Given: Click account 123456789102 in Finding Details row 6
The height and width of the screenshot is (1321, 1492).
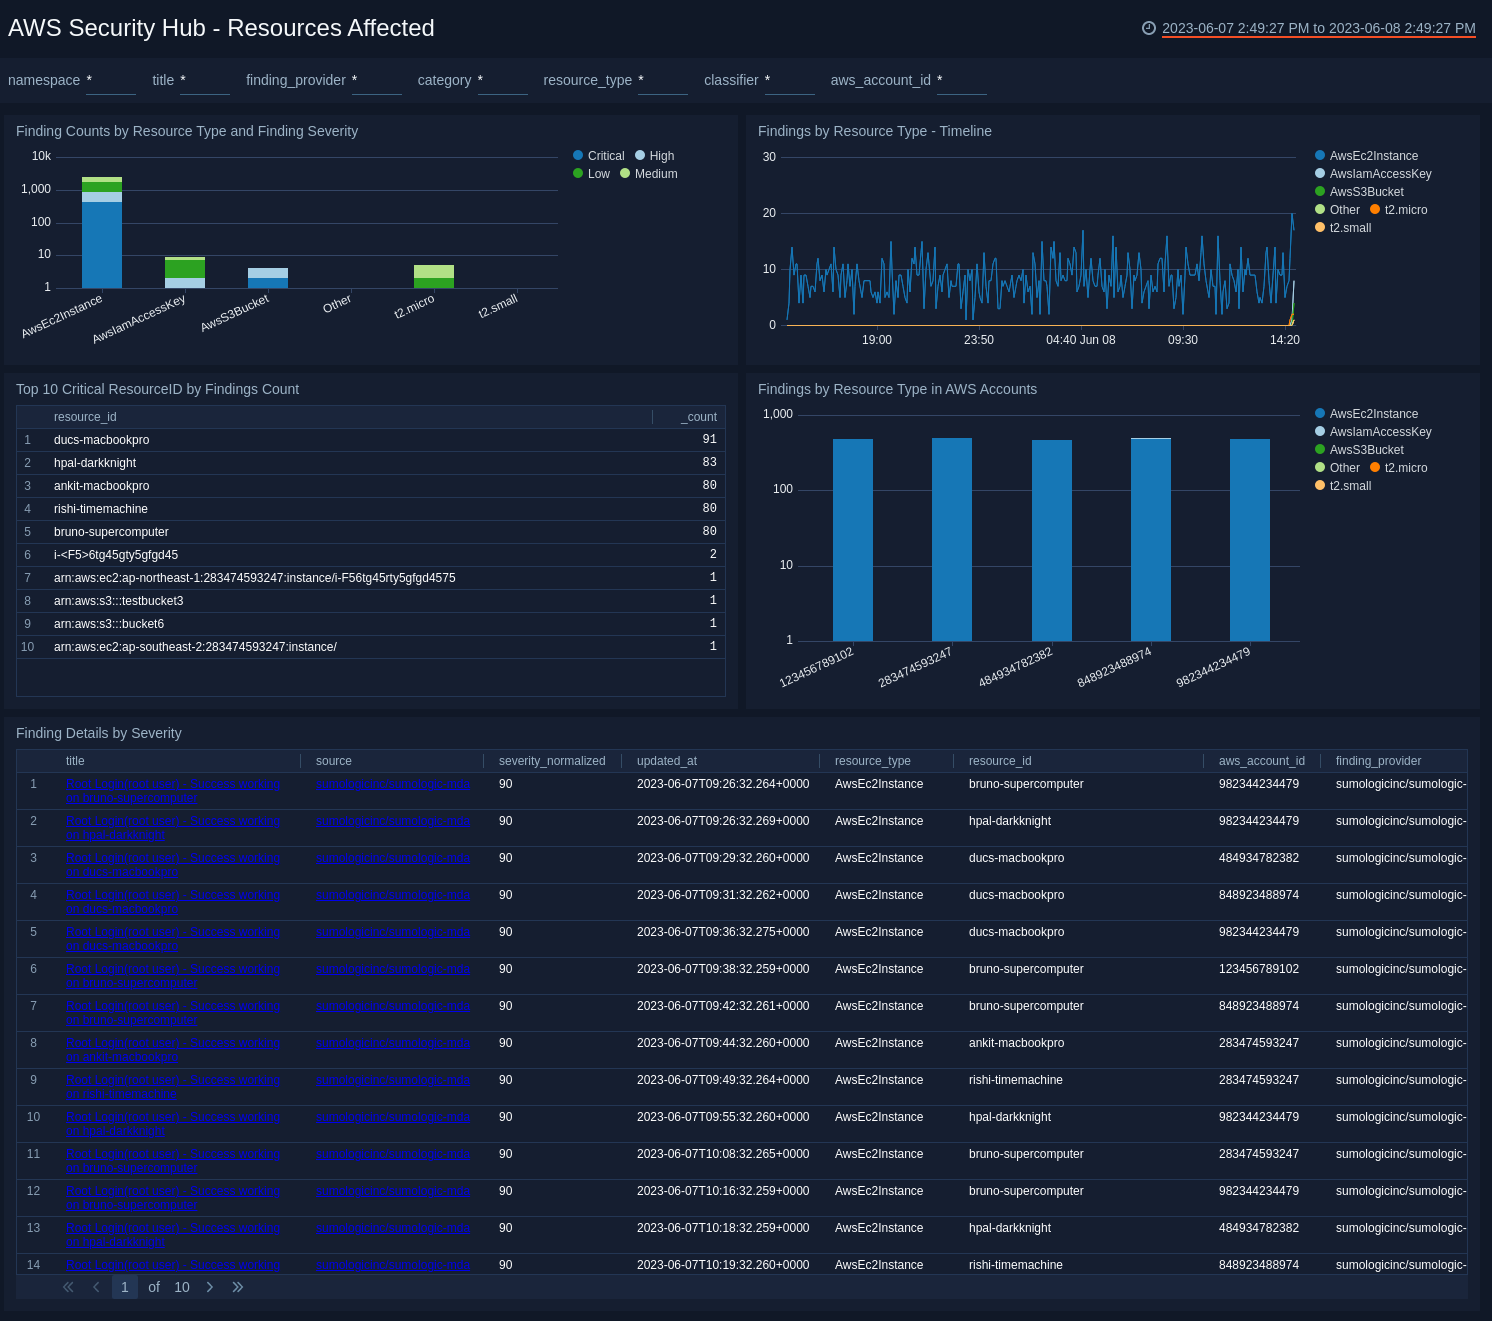Looking at the screenshot, I should coord(1259,969).
